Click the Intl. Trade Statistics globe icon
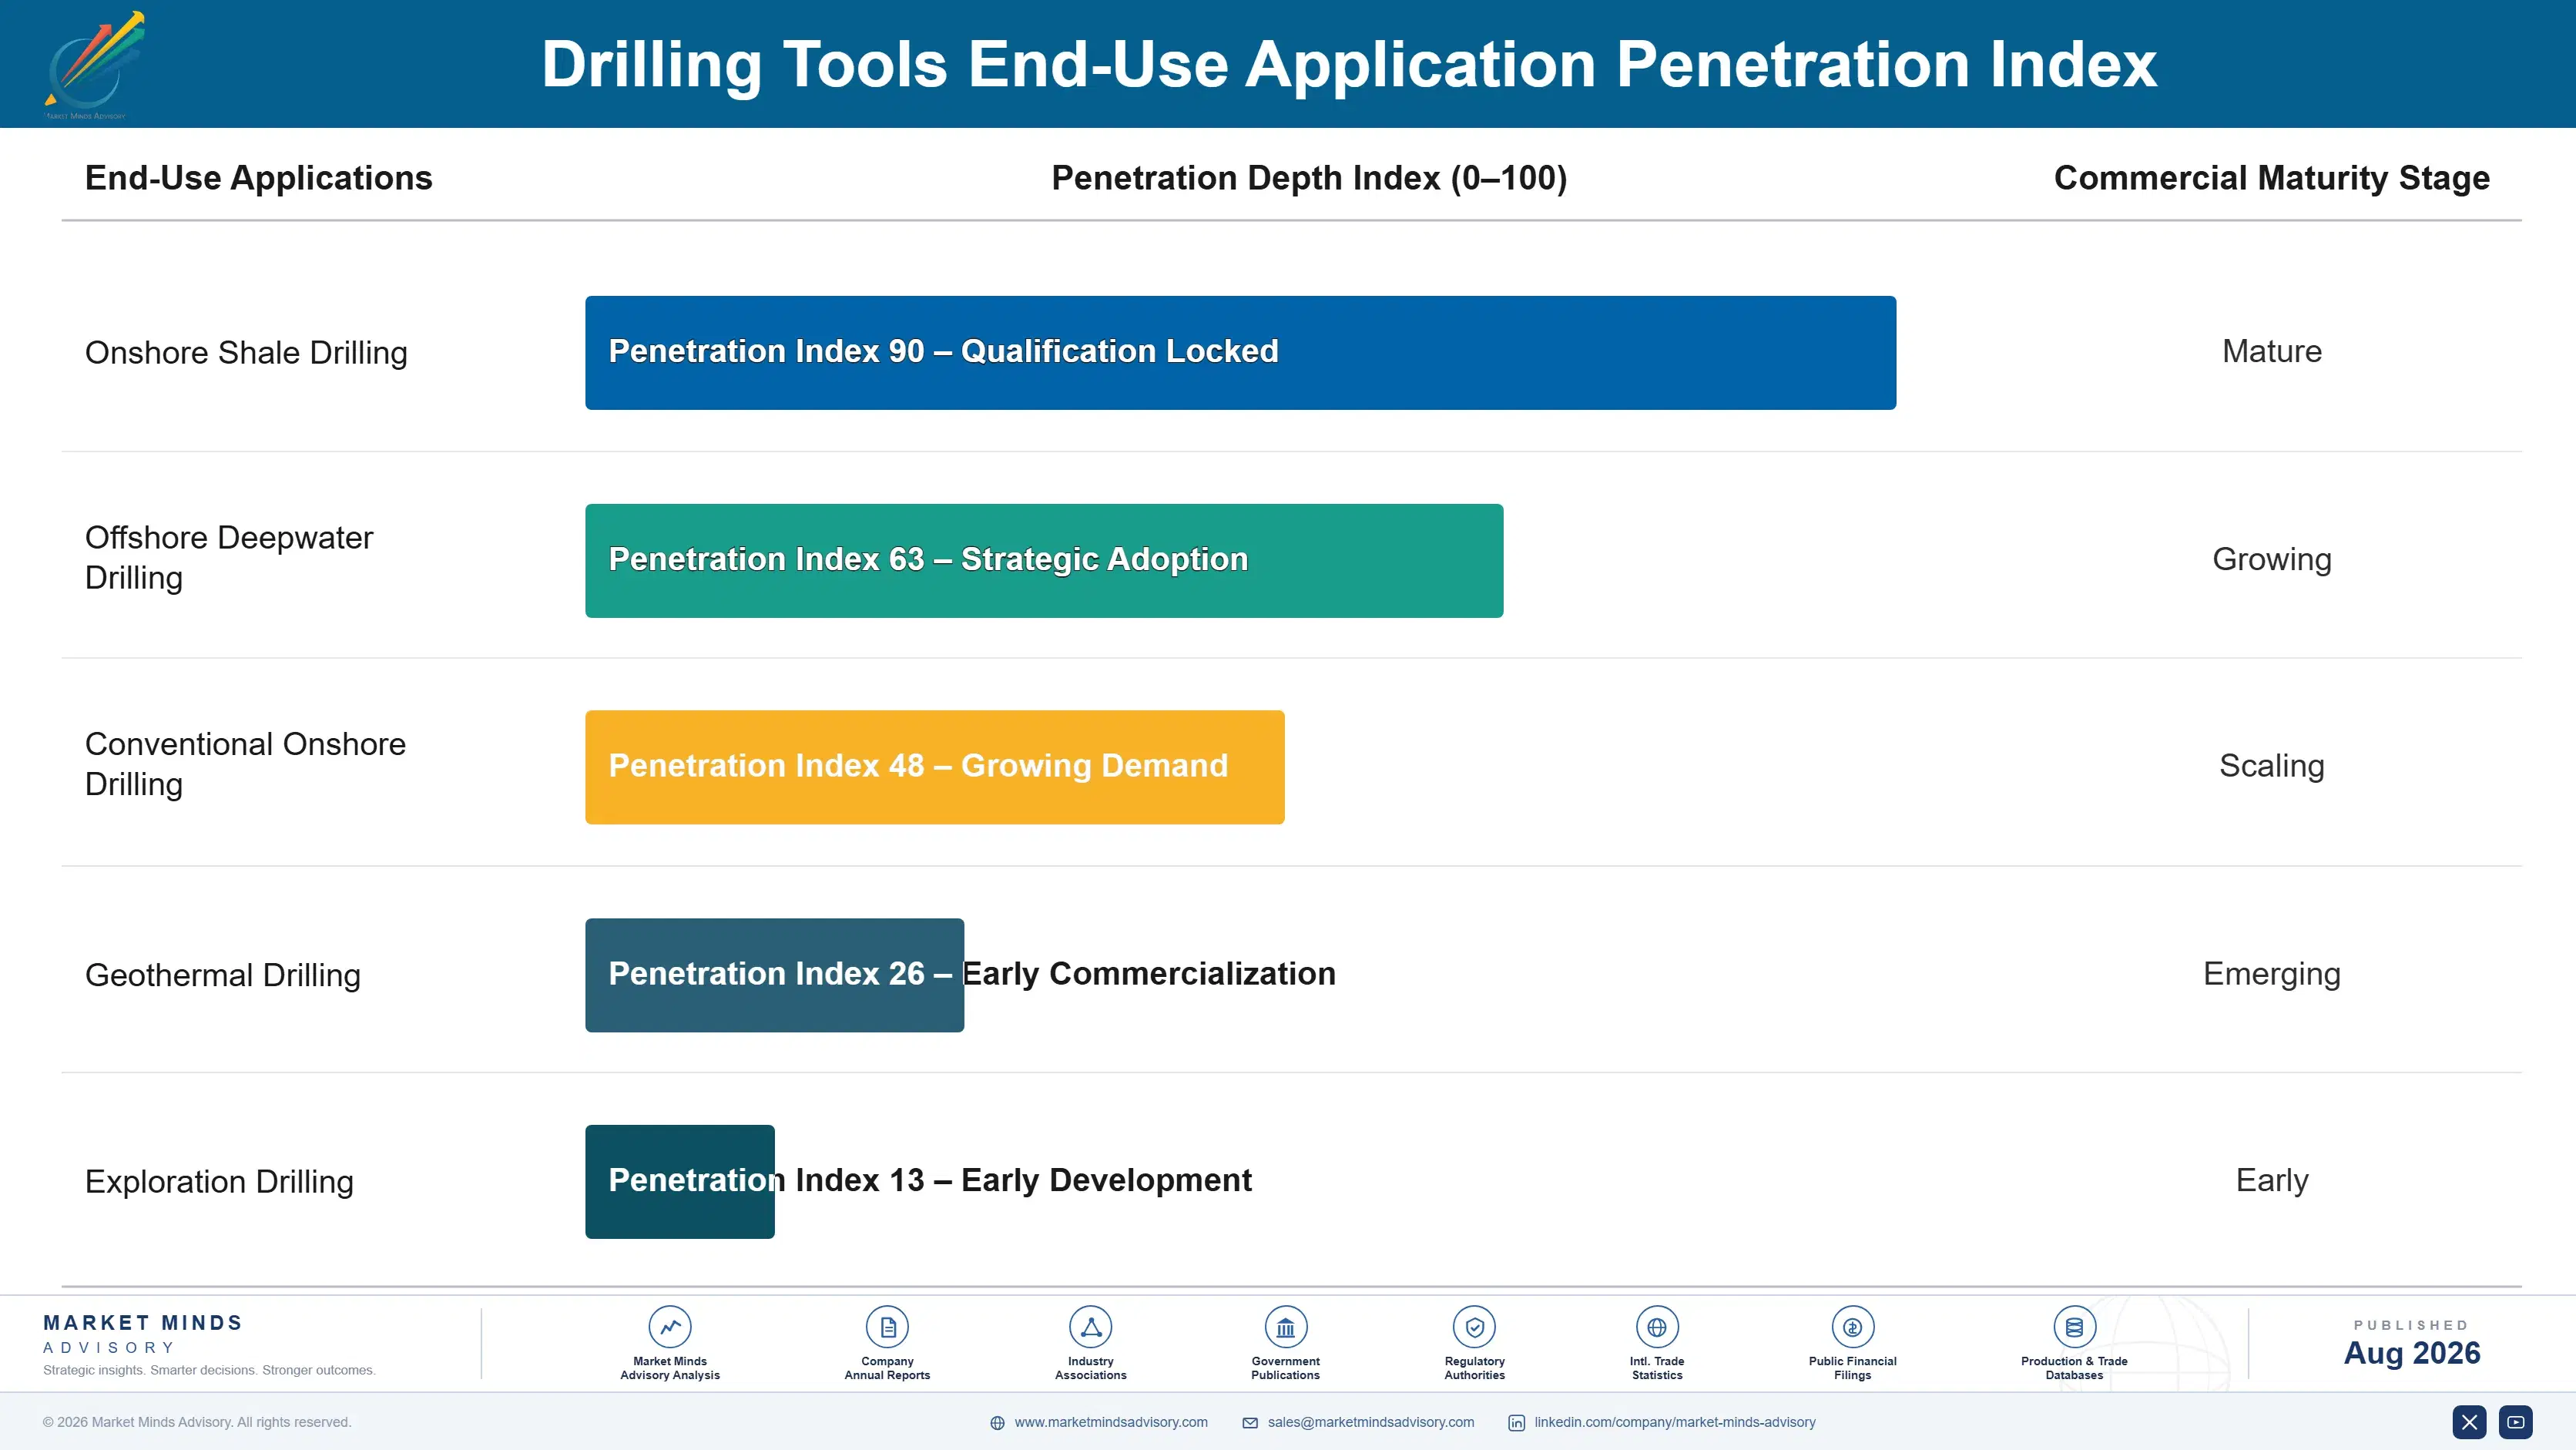This screenshot has width=2576, height=1450. 1657,1327
